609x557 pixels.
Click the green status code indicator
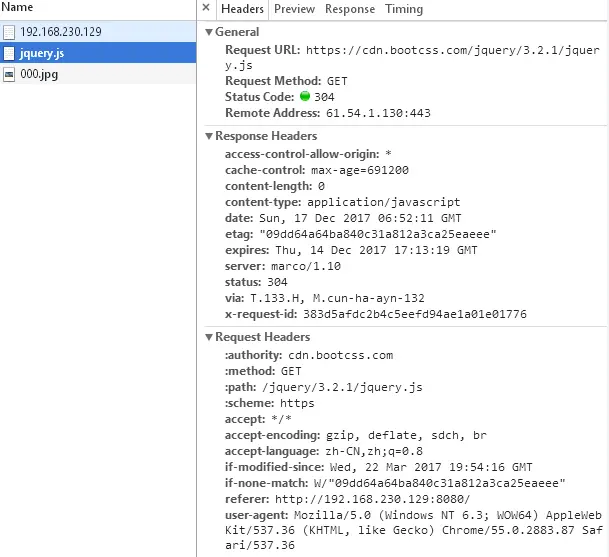coord(305,96)
